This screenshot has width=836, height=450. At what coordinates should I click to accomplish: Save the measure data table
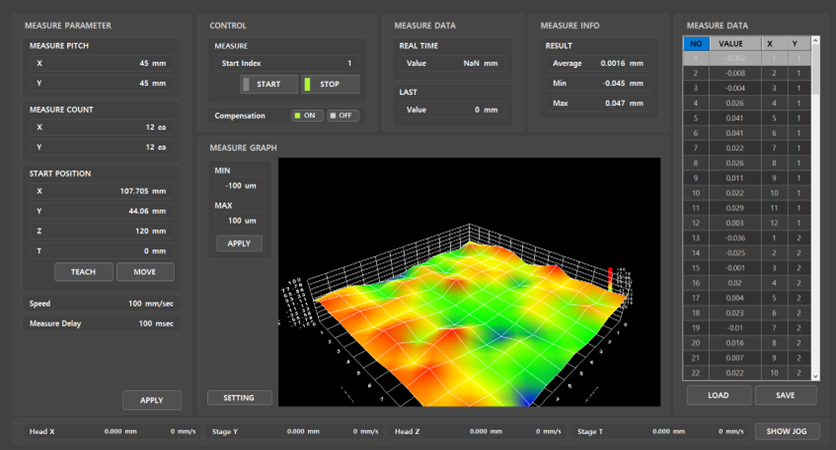(786, 395)
